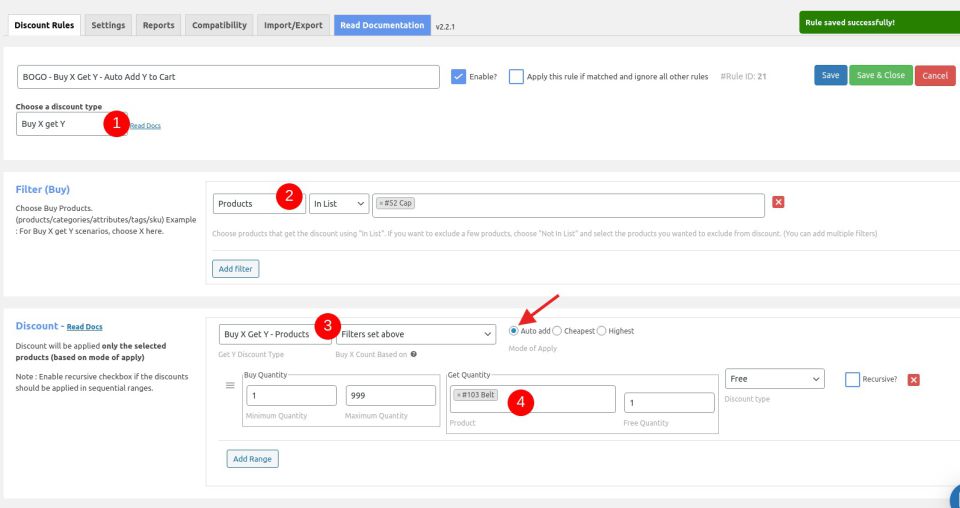Delete the discount range with red X

coord(913,380)
